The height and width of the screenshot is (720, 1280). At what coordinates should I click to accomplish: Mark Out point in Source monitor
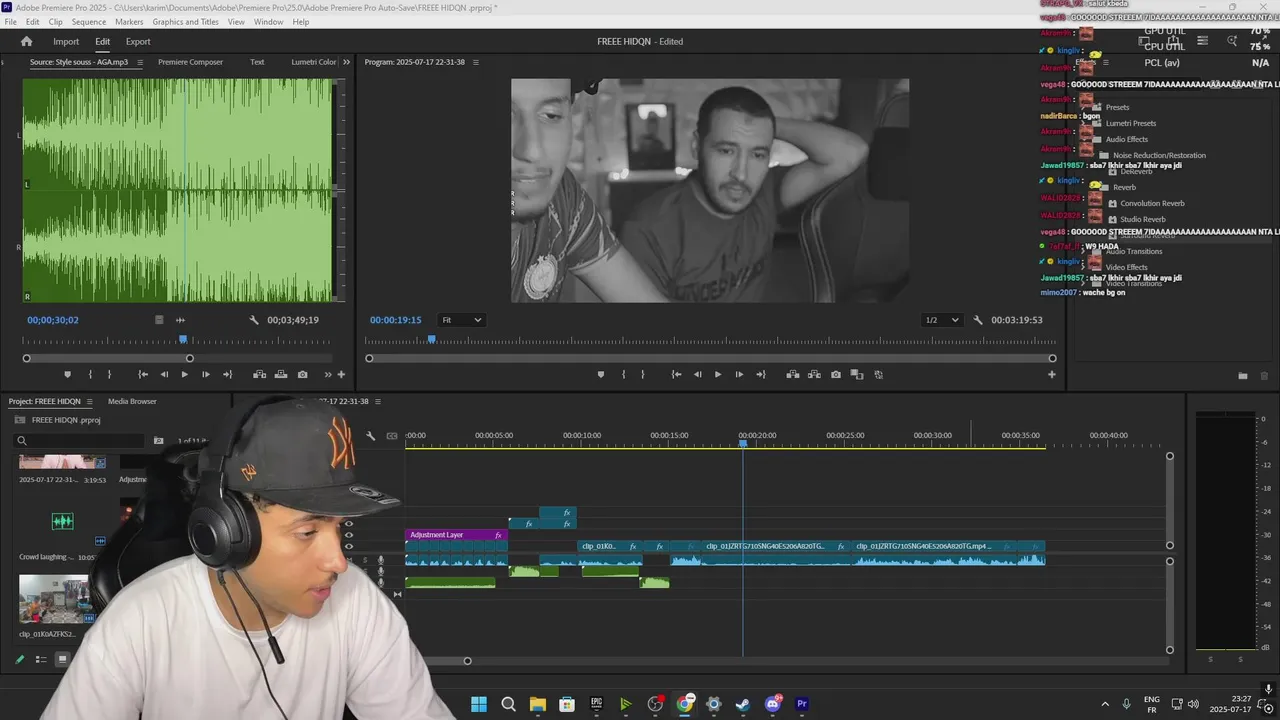110,374
